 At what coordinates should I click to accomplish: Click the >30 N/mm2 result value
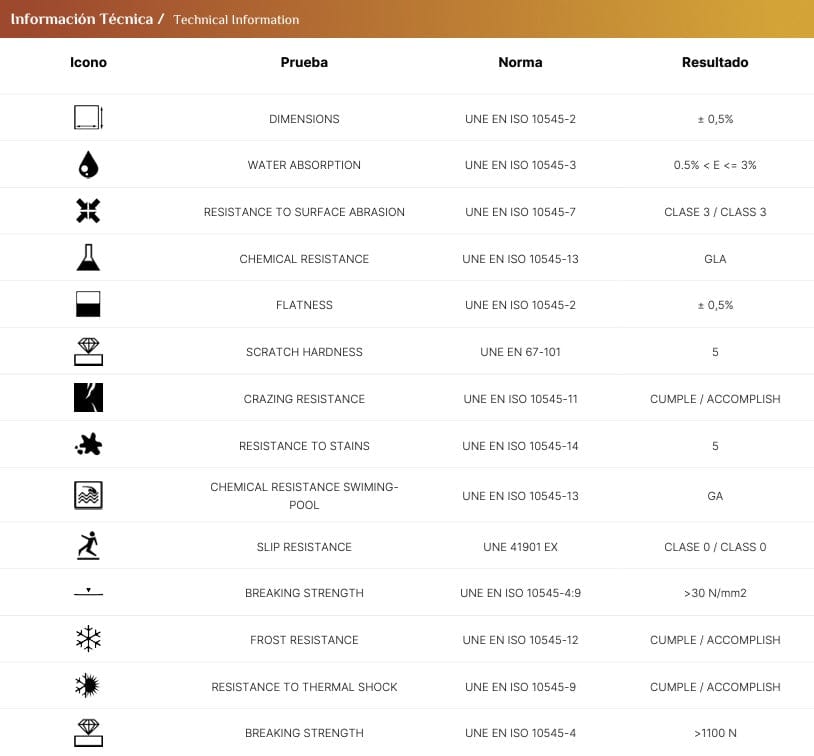(715, 593)
